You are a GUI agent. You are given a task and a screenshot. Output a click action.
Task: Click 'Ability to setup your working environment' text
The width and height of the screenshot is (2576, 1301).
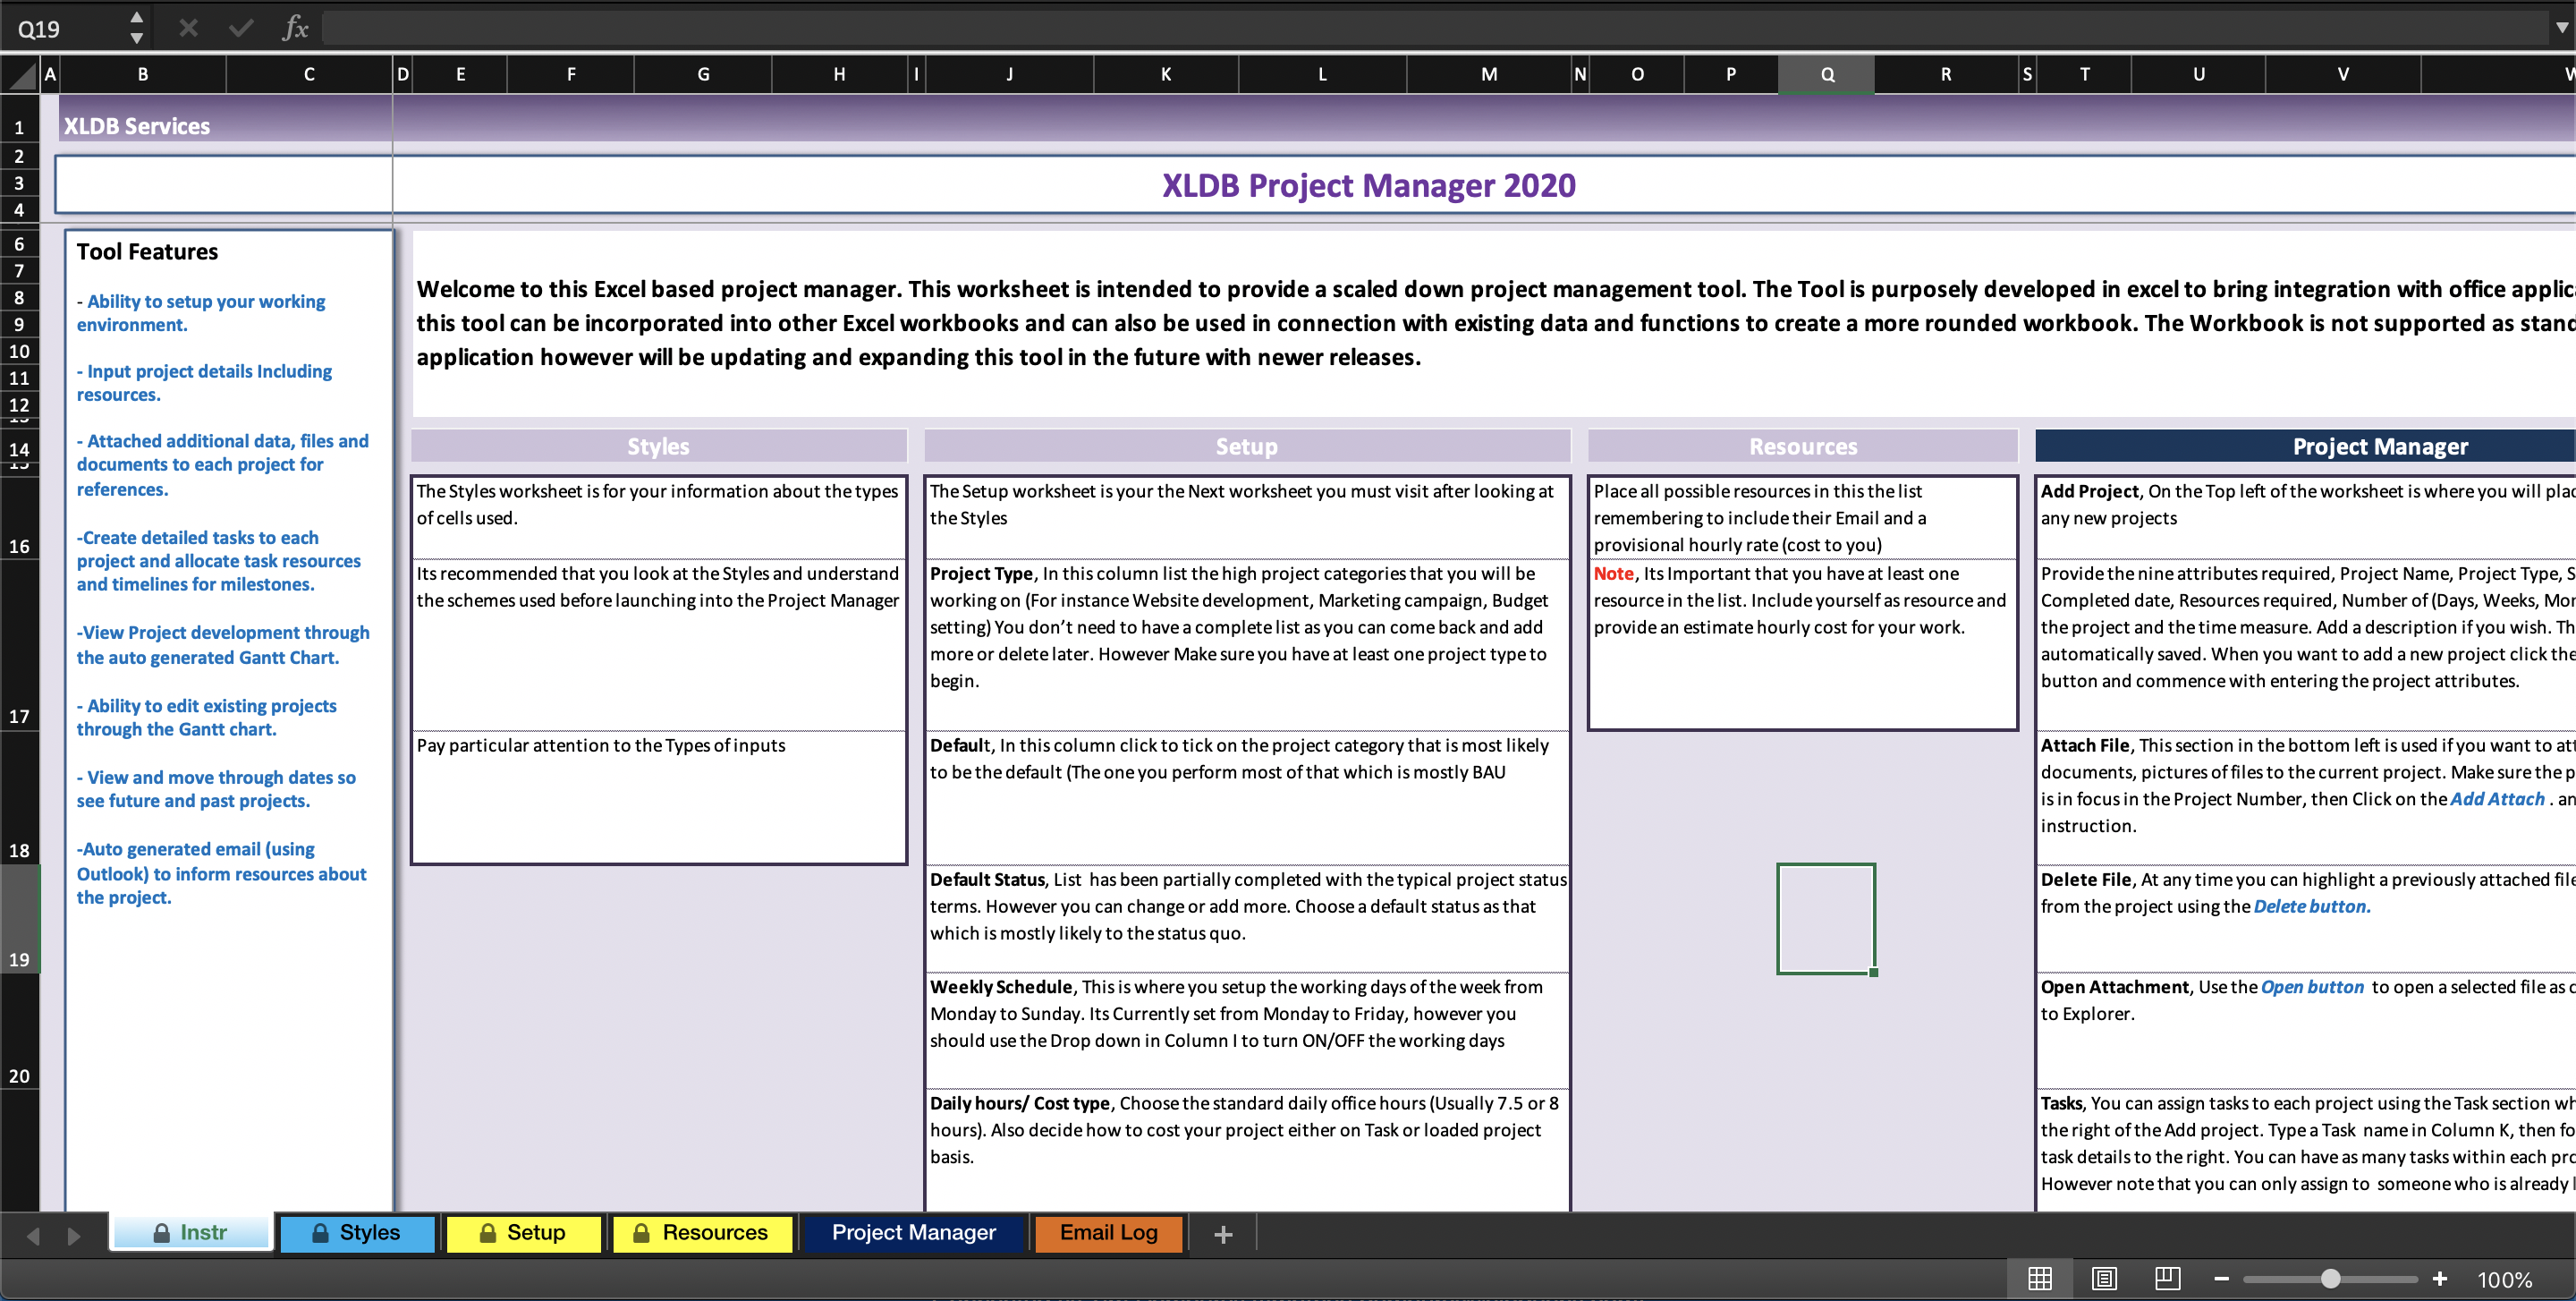[201, 313]
